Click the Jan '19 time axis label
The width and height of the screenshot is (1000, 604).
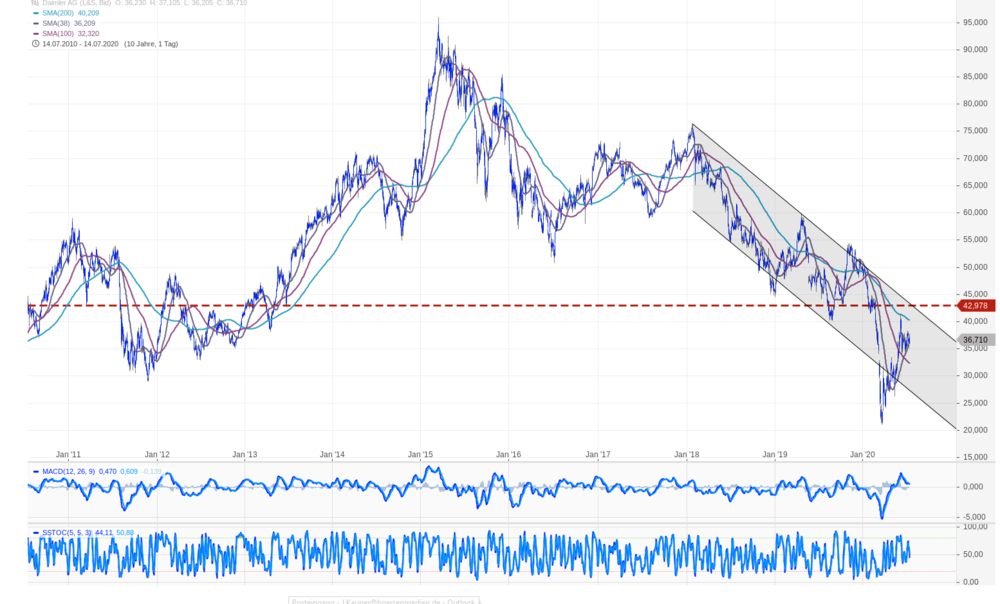click(x=775, y=455)
